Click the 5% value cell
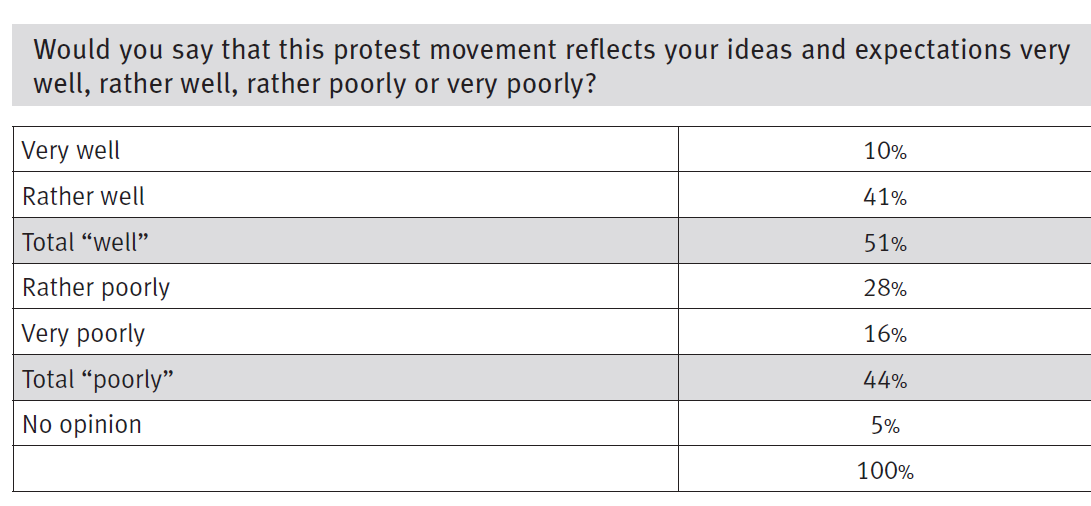This screenshot has width=1091, height=506. (x=885, y=426)
